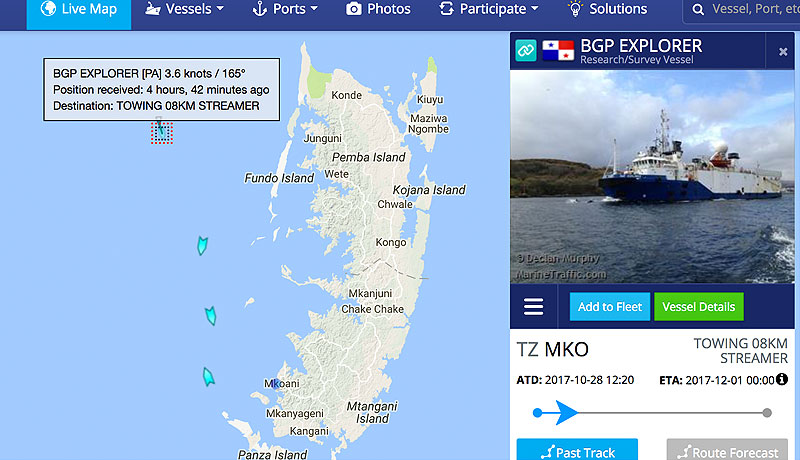Expand the Vessels dropdown menu

[184, 9]
